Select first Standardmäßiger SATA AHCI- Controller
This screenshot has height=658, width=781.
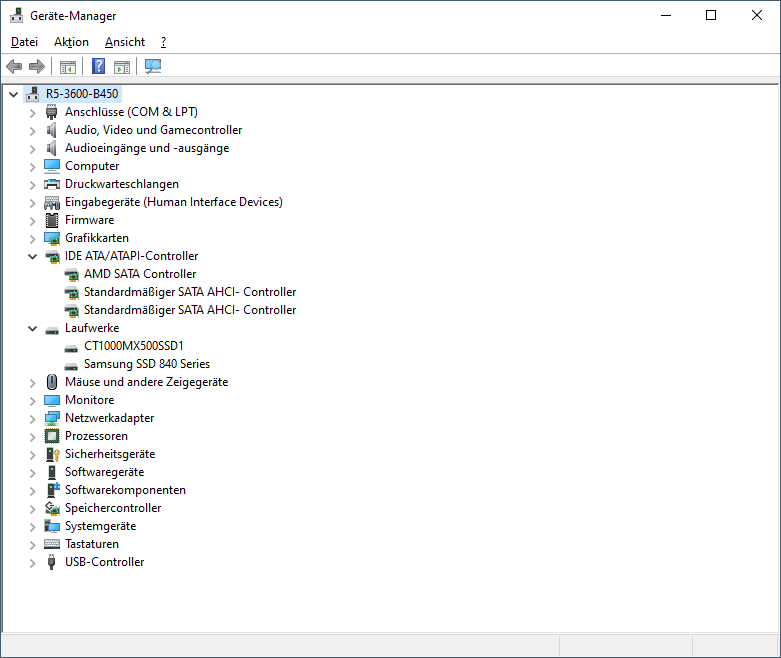click(x=190, y=292)
